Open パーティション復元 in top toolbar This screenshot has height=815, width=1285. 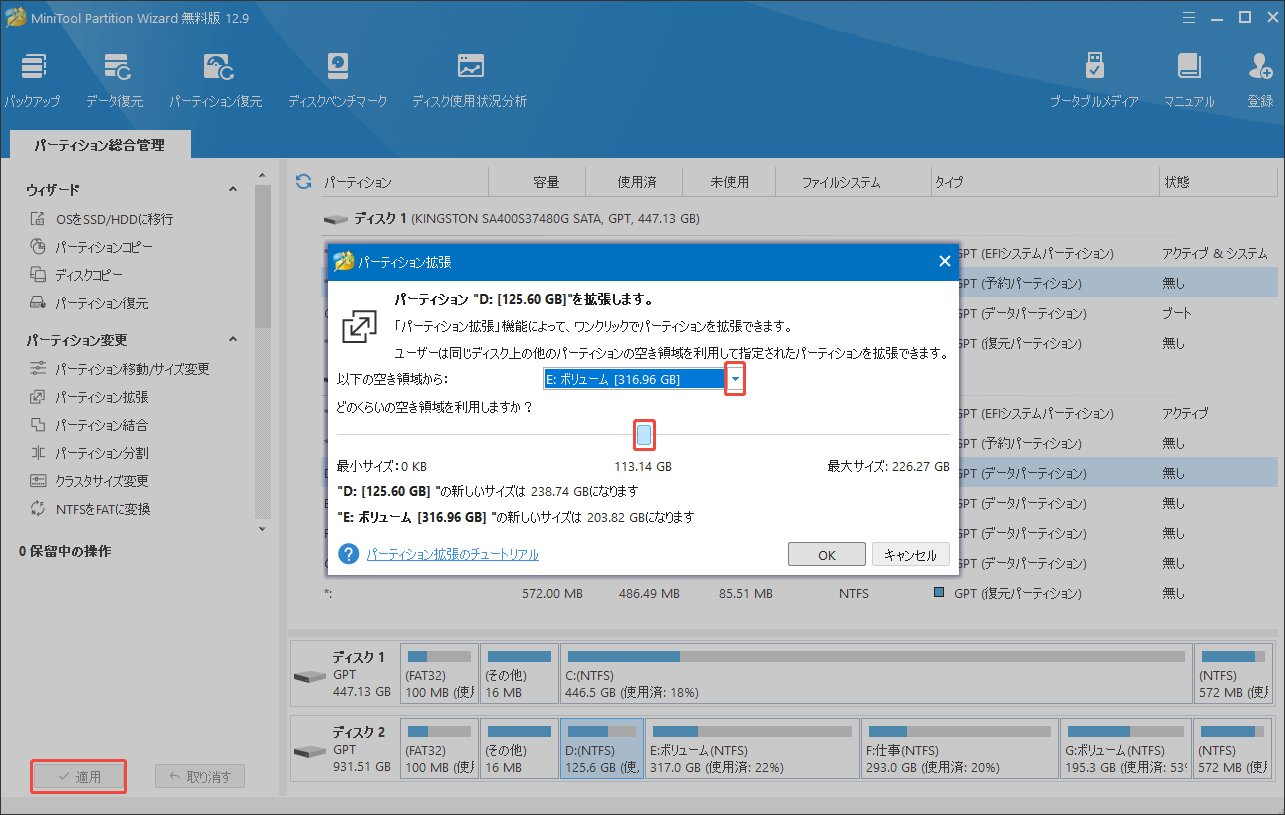coord(215,81)
